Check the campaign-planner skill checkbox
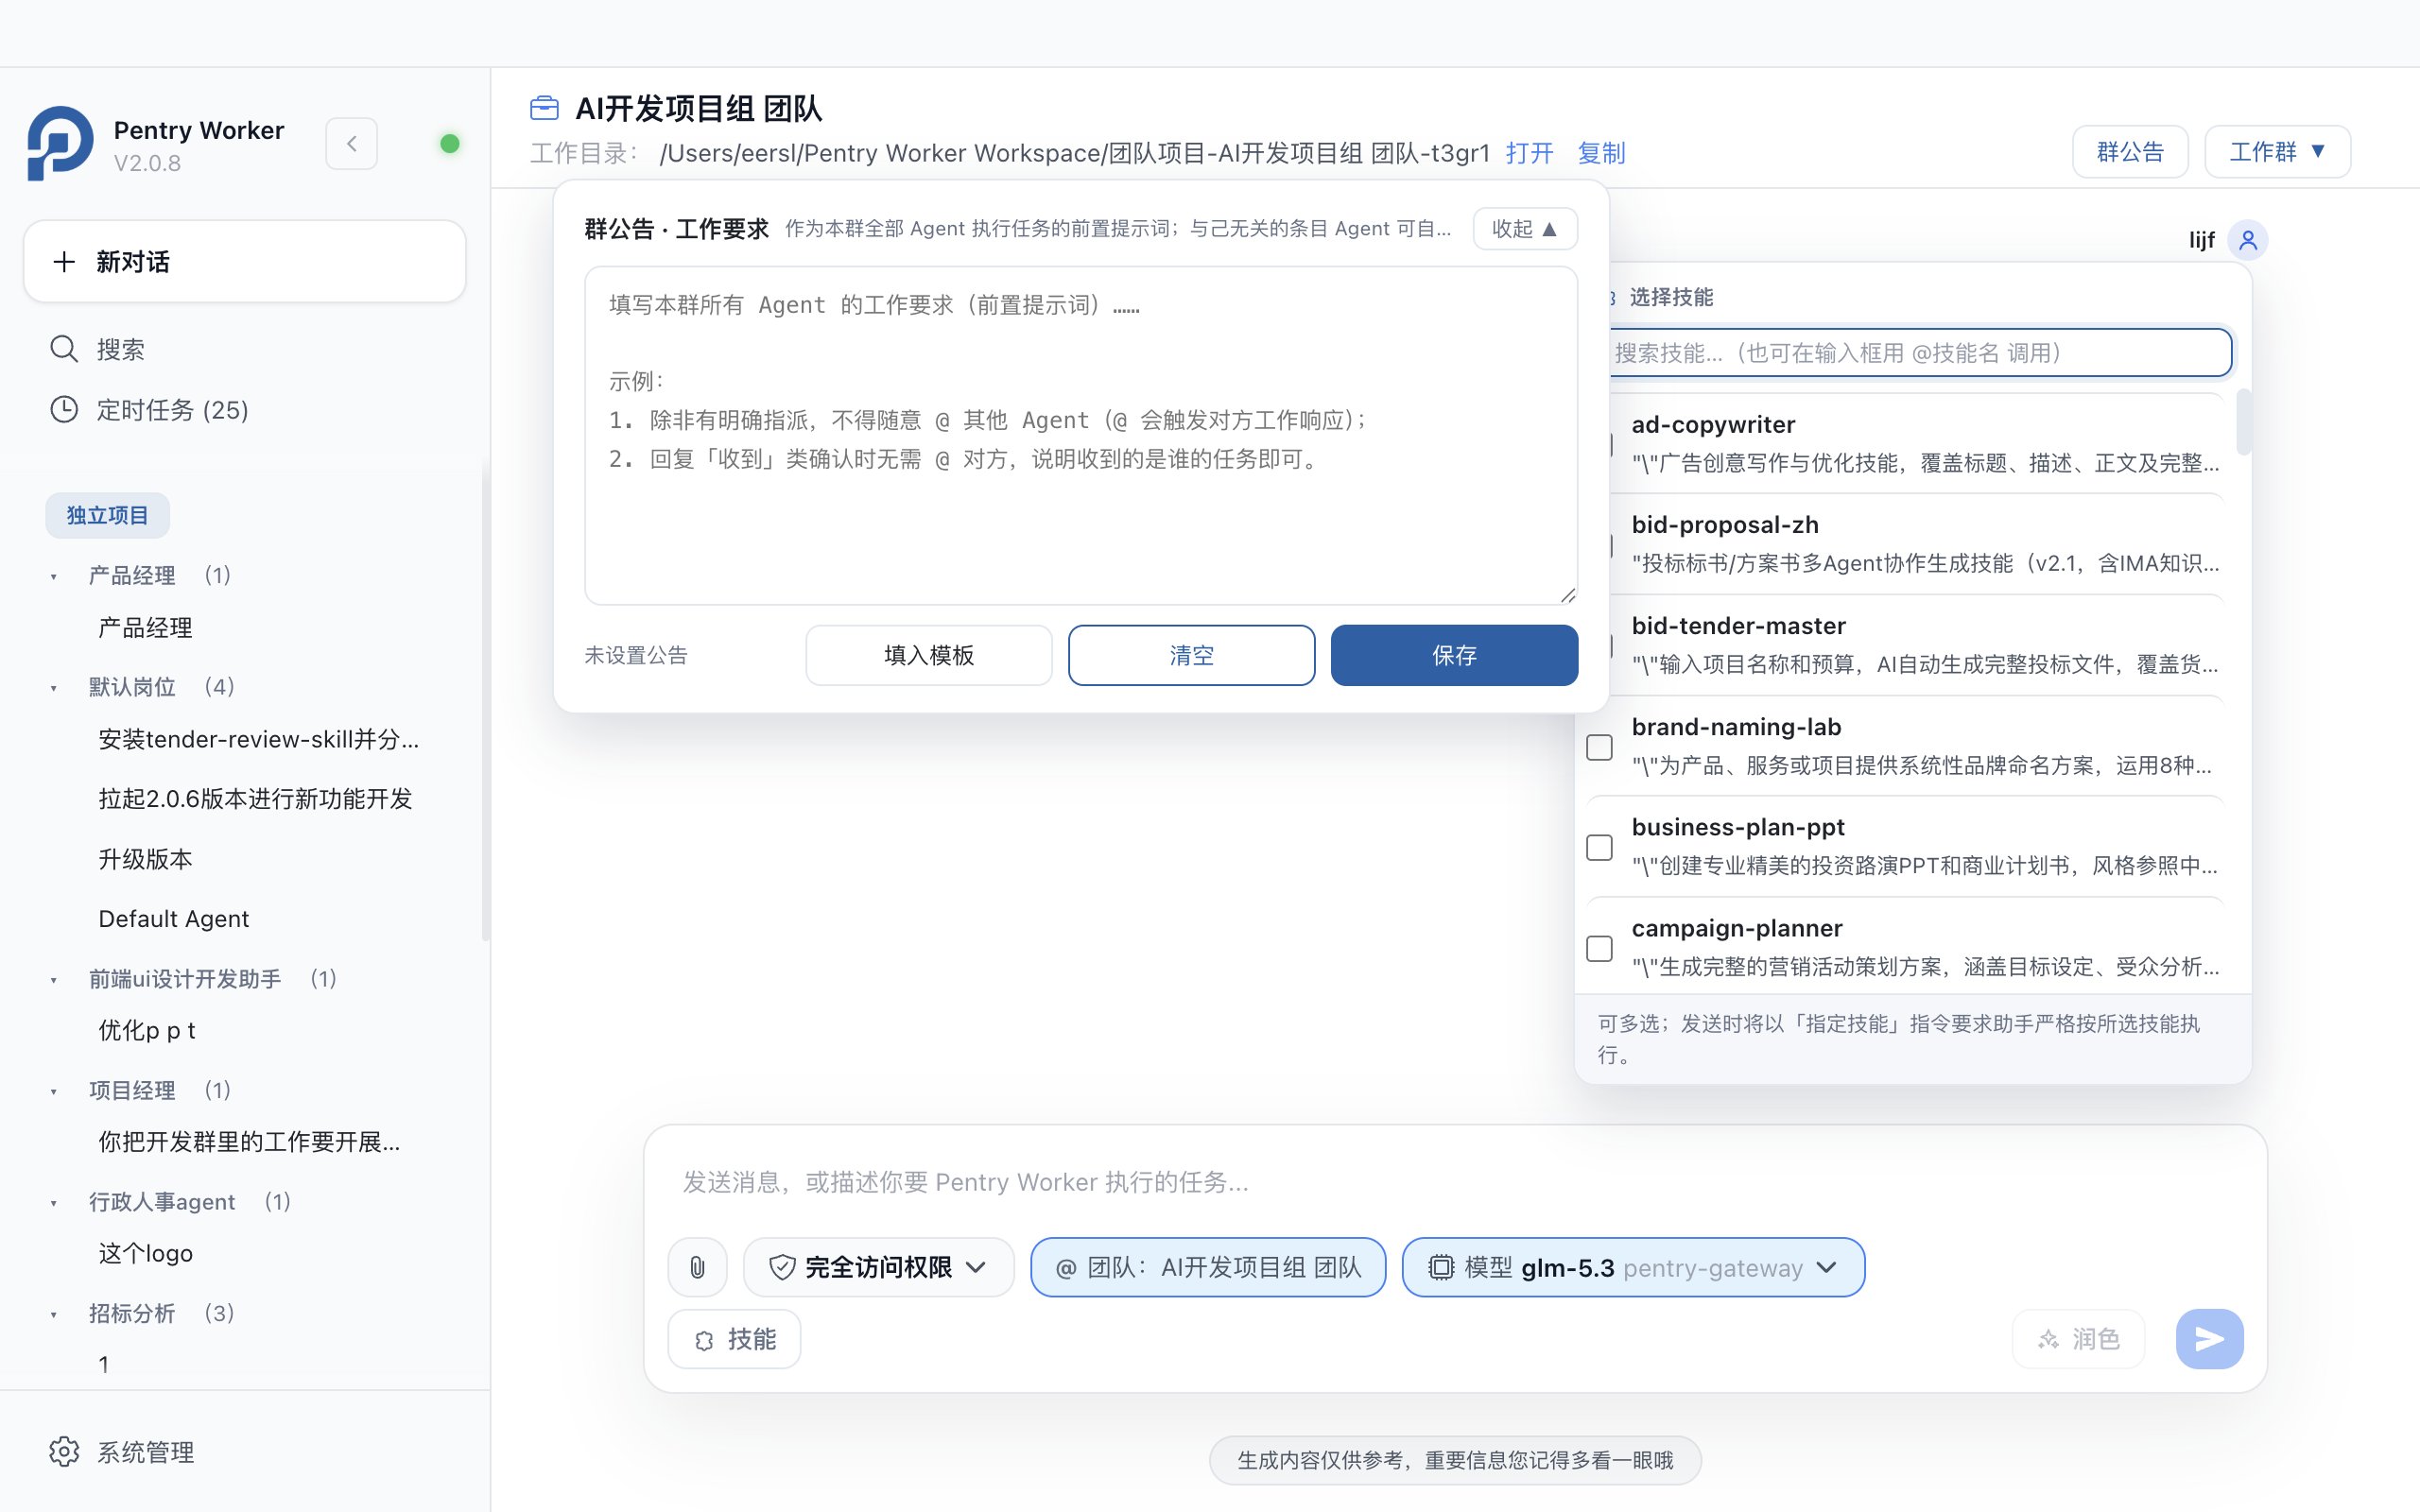Screen dimensions: 2420x1512 pos(1600,948)
